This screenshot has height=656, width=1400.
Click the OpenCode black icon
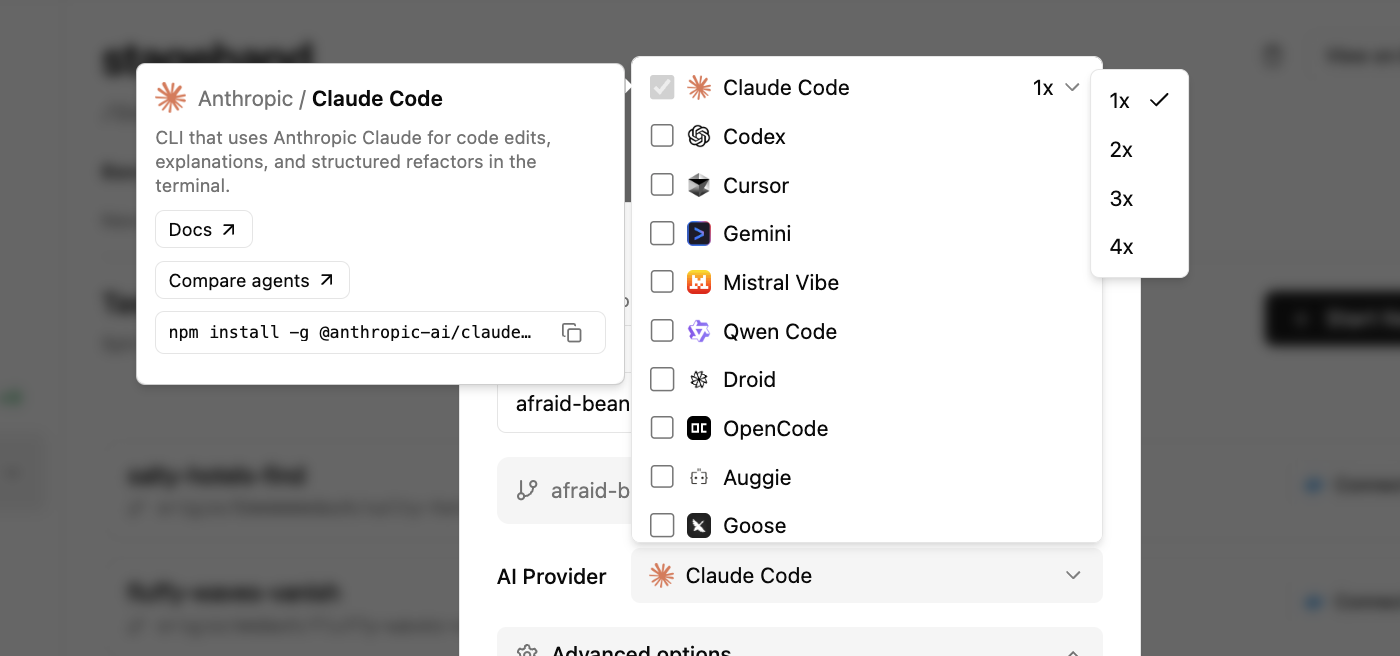point(699,428)
